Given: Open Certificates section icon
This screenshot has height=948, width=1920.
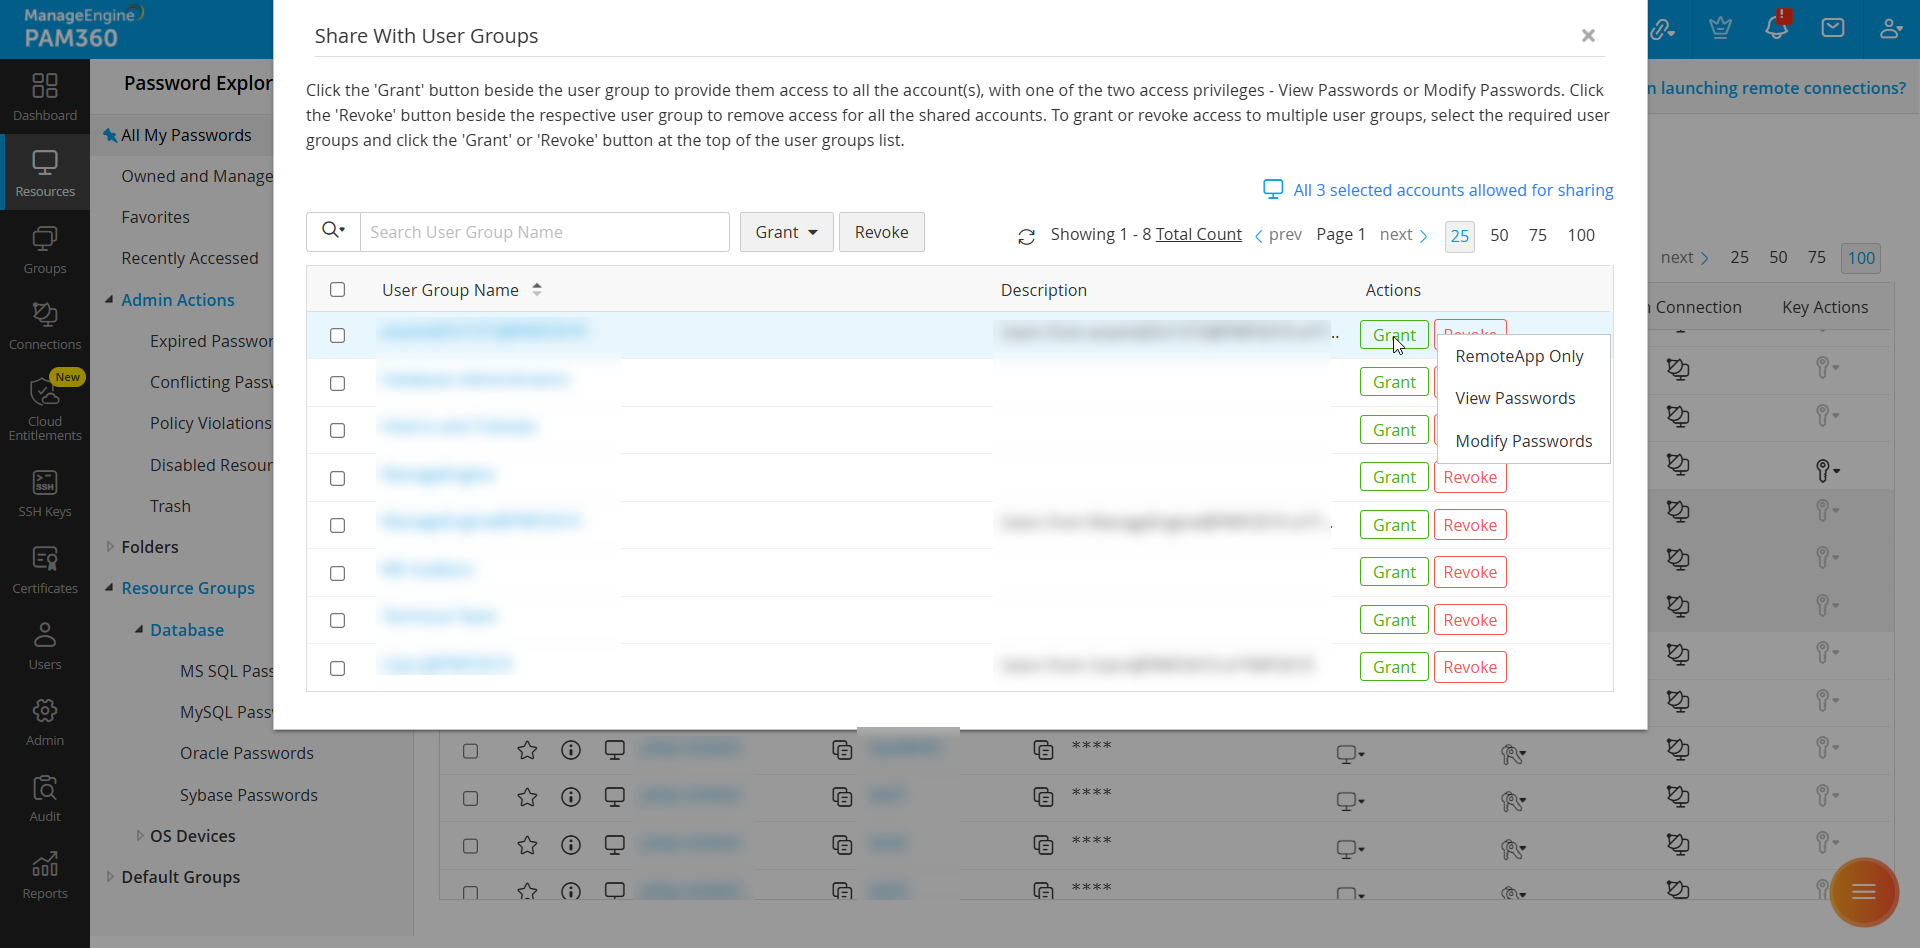Looking at the screenshot, I should pyautogui.click(x=45, y=570).
